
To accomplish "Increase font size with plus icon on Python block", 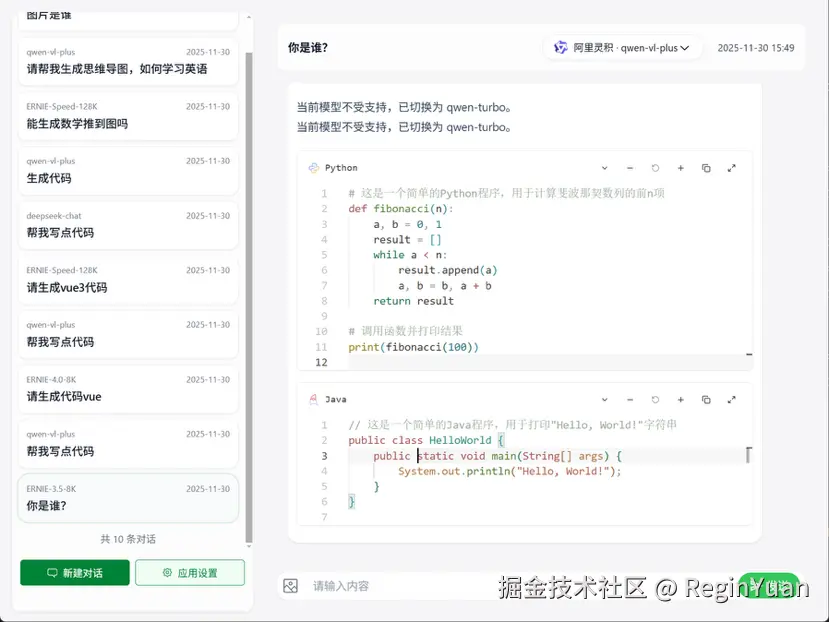I will [681, 168].
